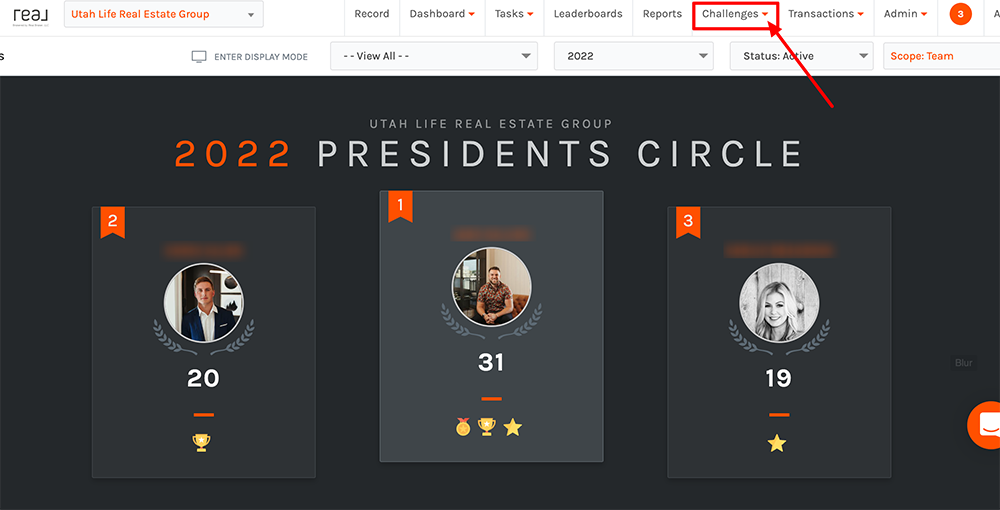Click the trophy icon under score 20
The height and width of the screenshot is (510, 1000).
[x=202, y=442]
